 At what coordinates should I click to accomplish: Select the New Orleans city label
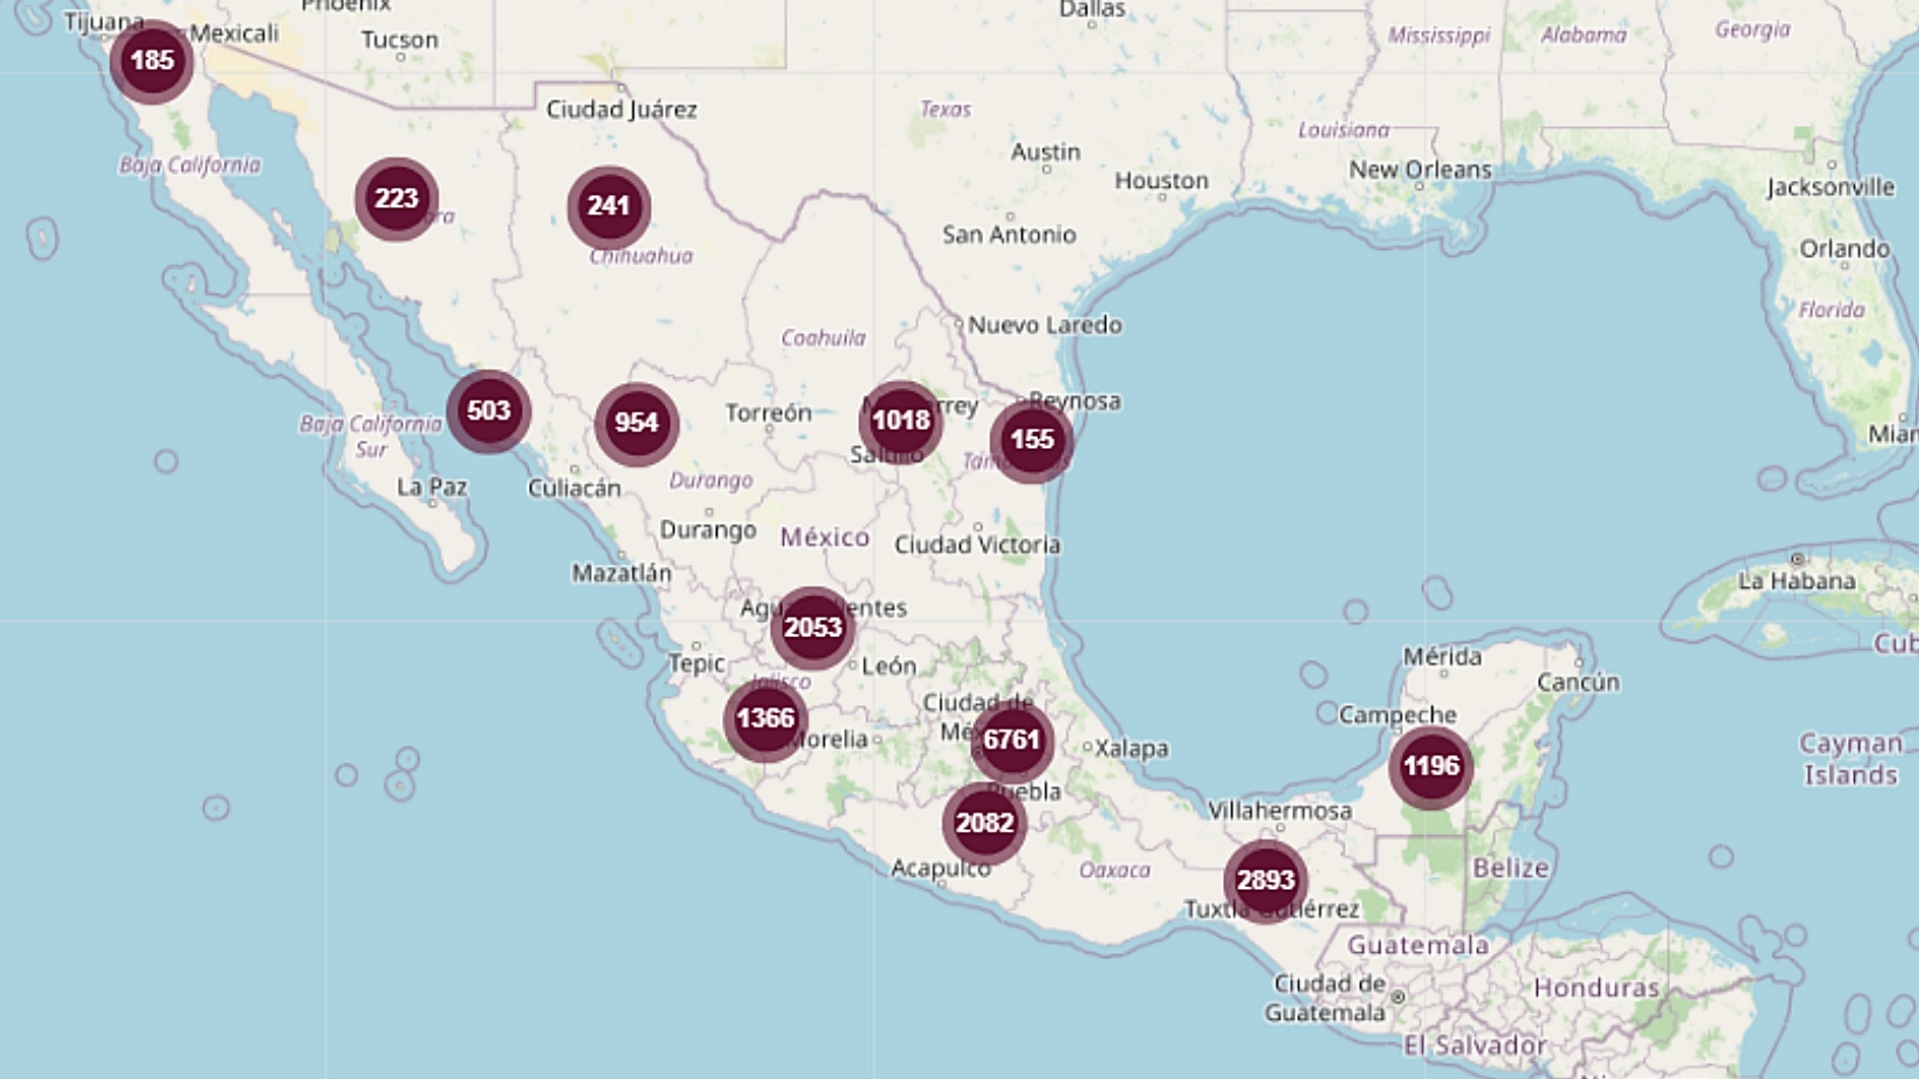[1419, 170]
